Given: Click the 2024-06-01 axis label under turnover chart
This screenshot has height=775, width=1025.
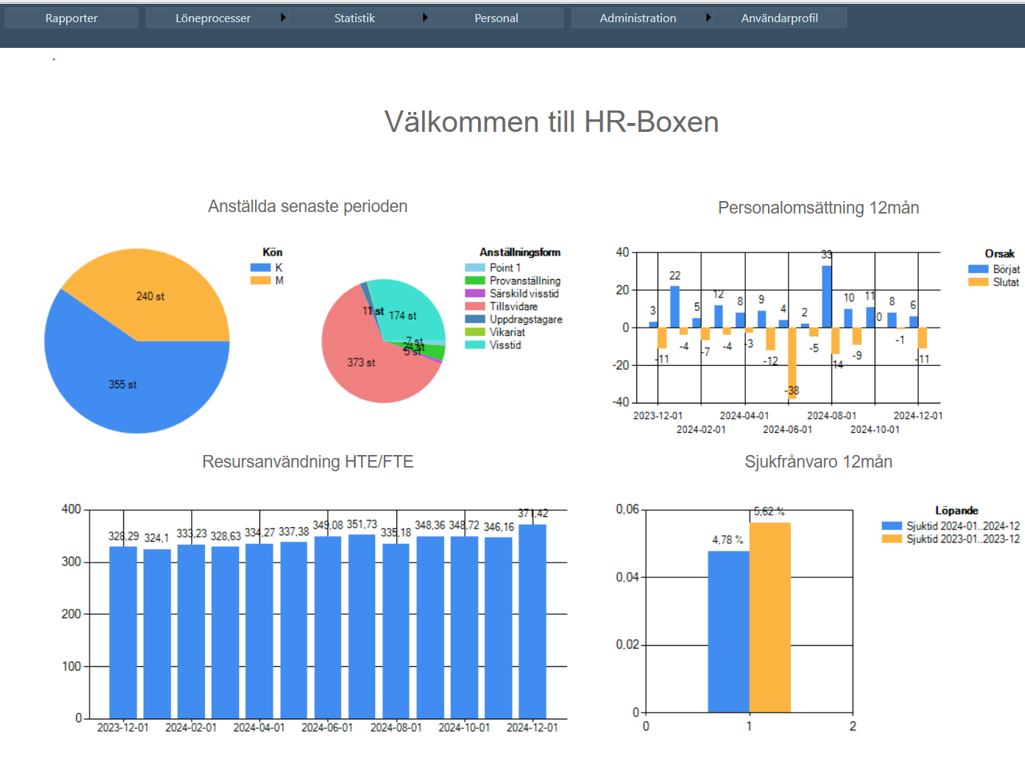Looking at the screenshot, I should tap(788, 429).
